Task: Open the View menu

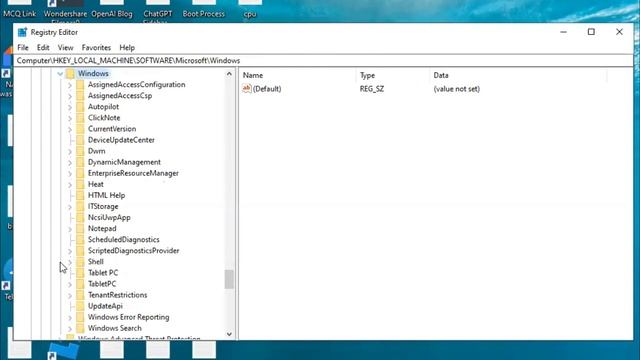Action: tap(65, 48)
